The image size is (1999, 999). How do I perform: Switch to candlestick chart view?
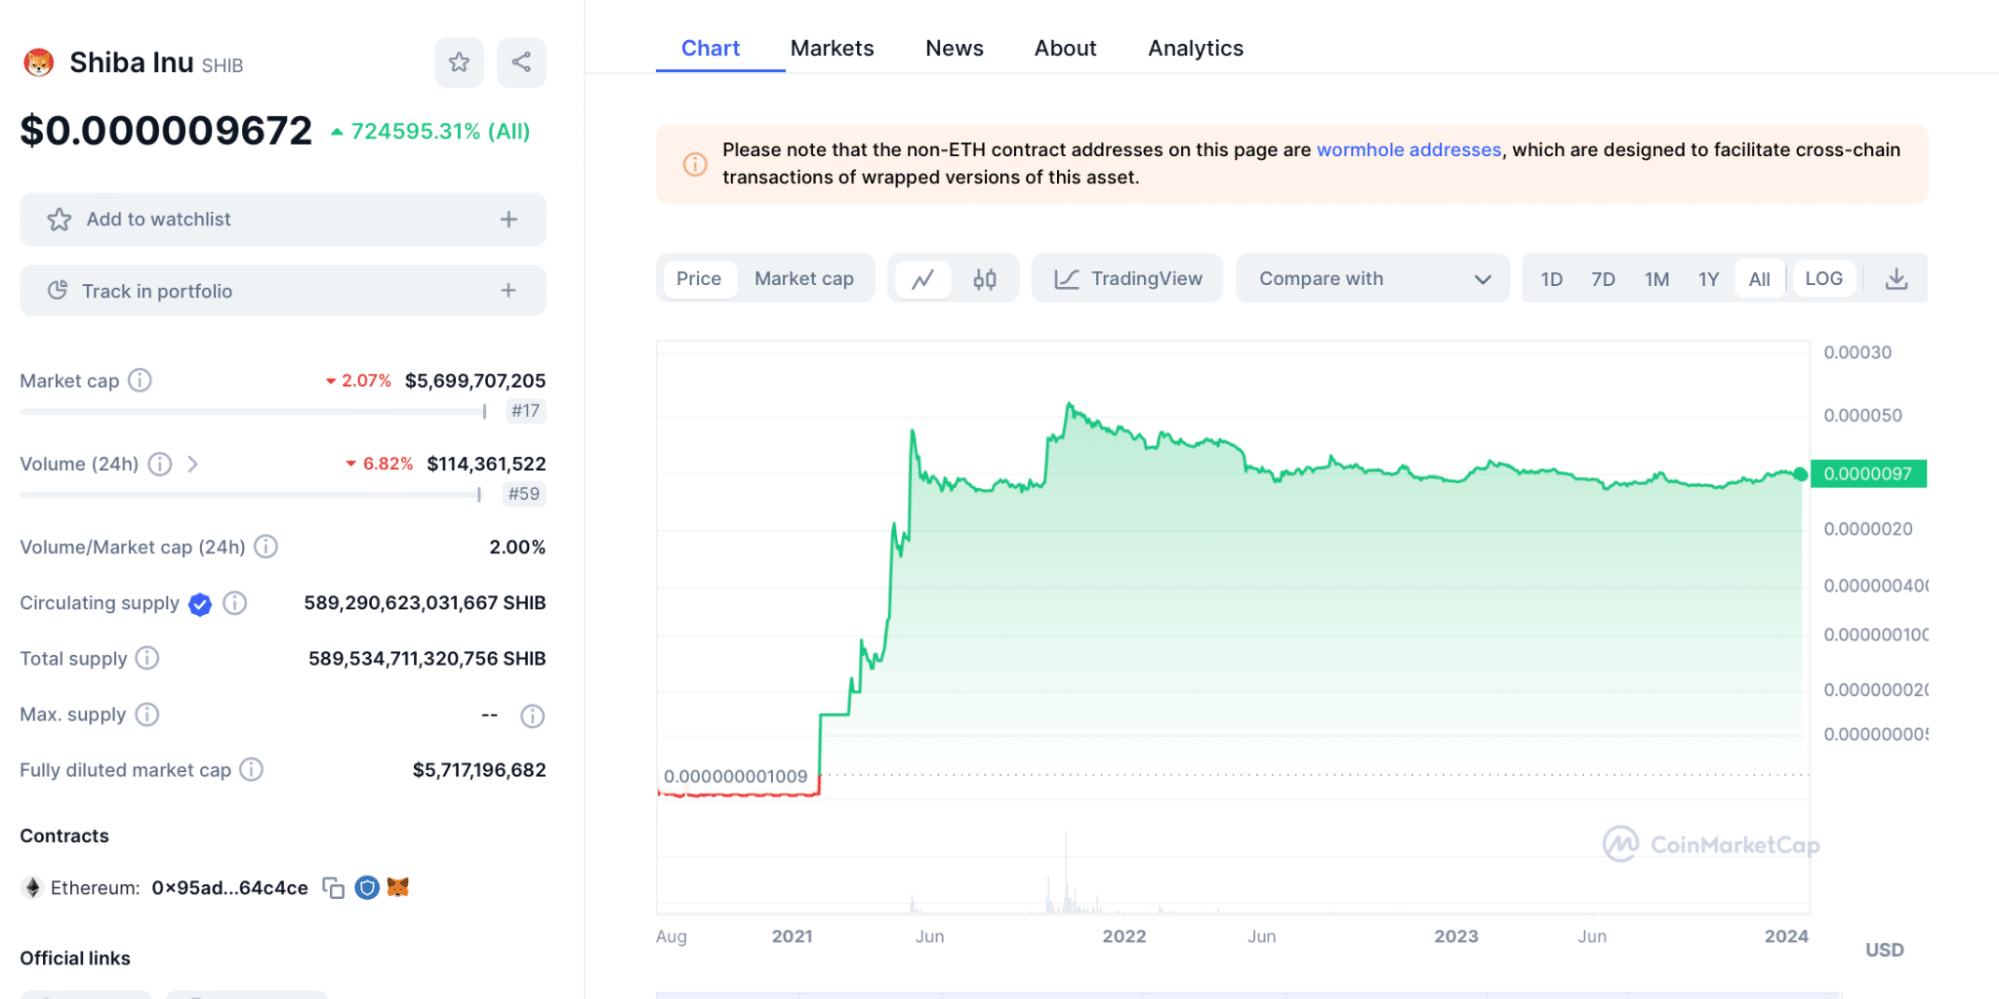(x=984, y=279)
